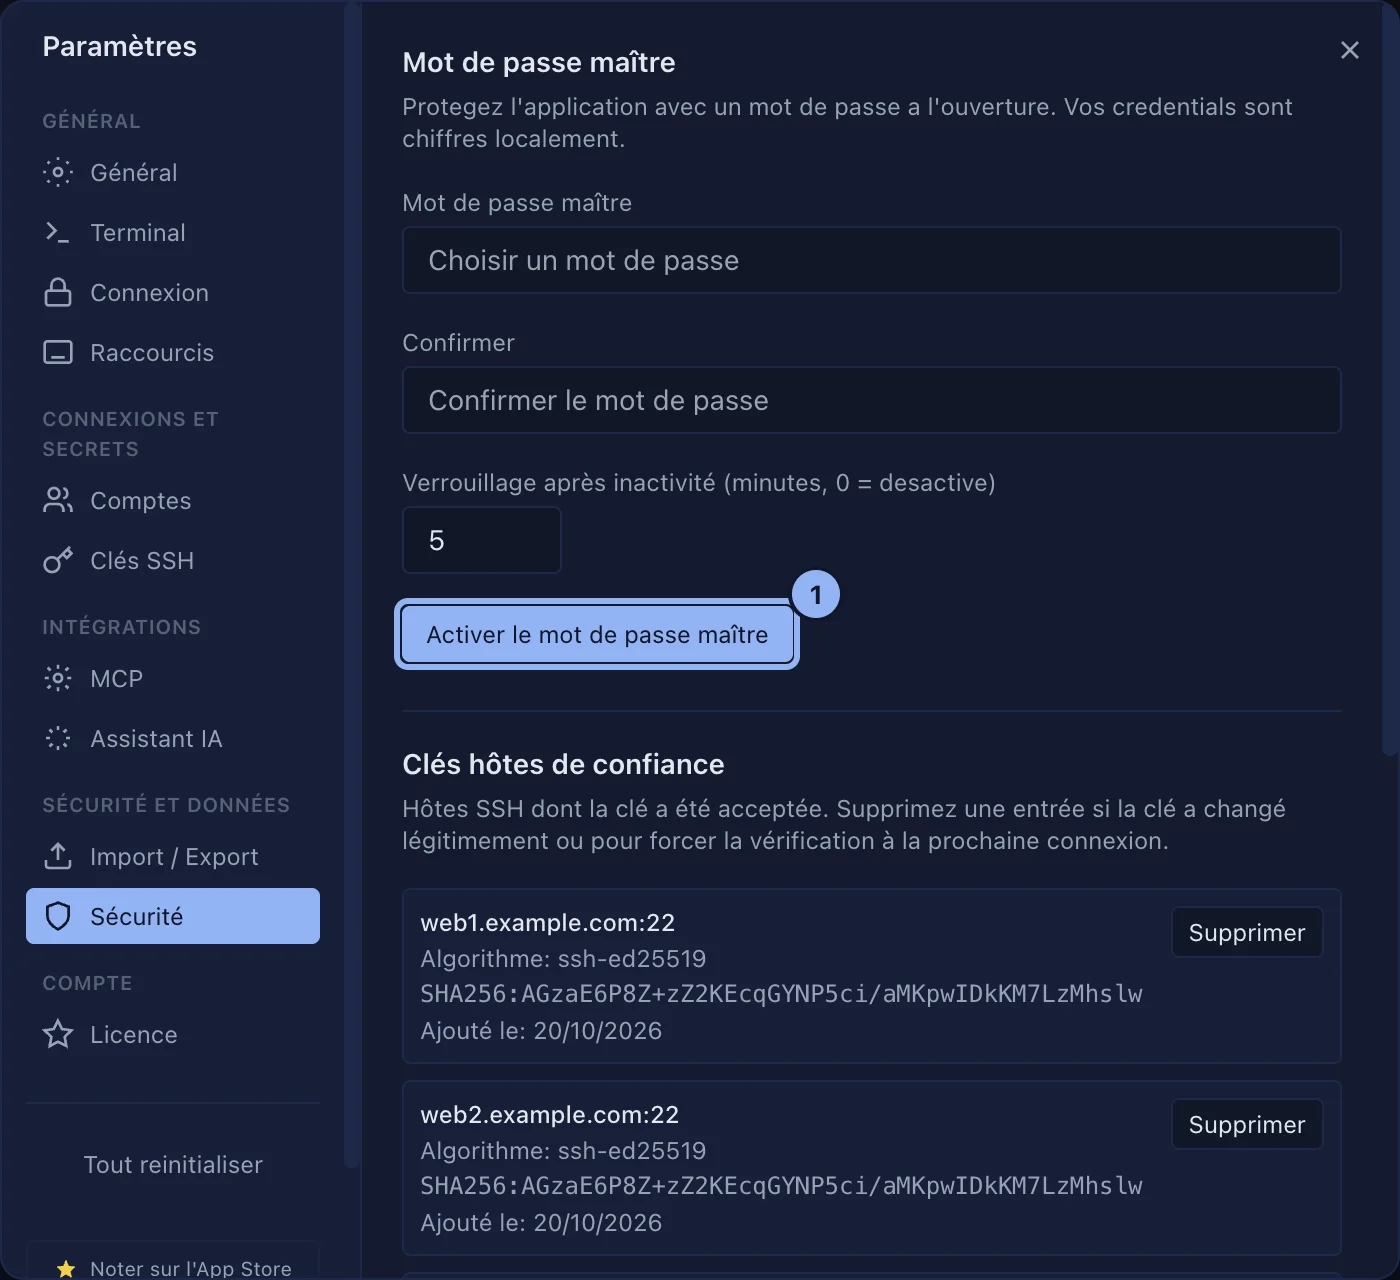Open the Général settings section

[173, 173]
